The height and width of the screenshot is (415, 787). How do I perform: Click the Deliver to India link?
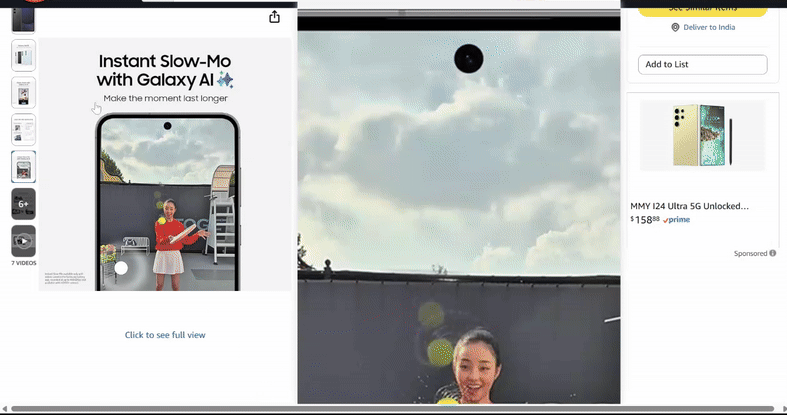(709, 27)
